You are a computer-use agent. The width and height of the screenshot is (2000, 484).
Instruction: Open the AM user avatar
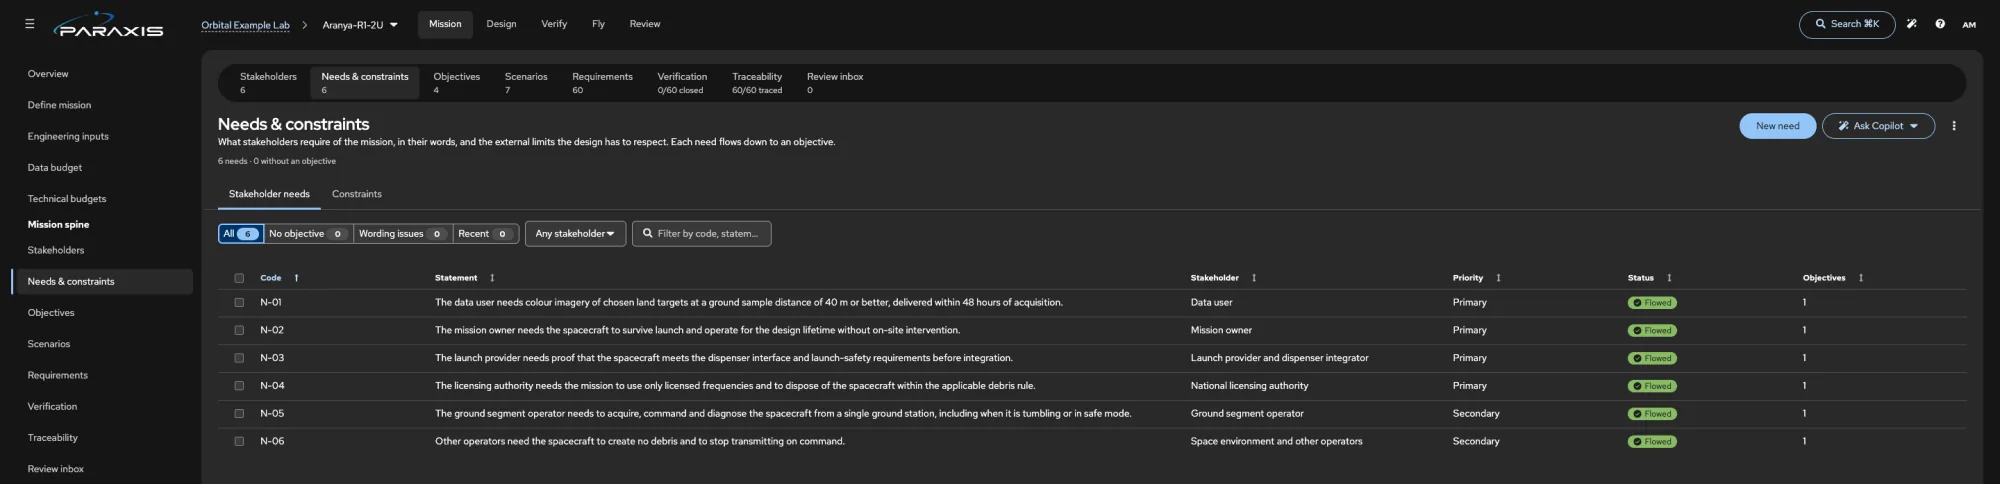[1969, 24]
